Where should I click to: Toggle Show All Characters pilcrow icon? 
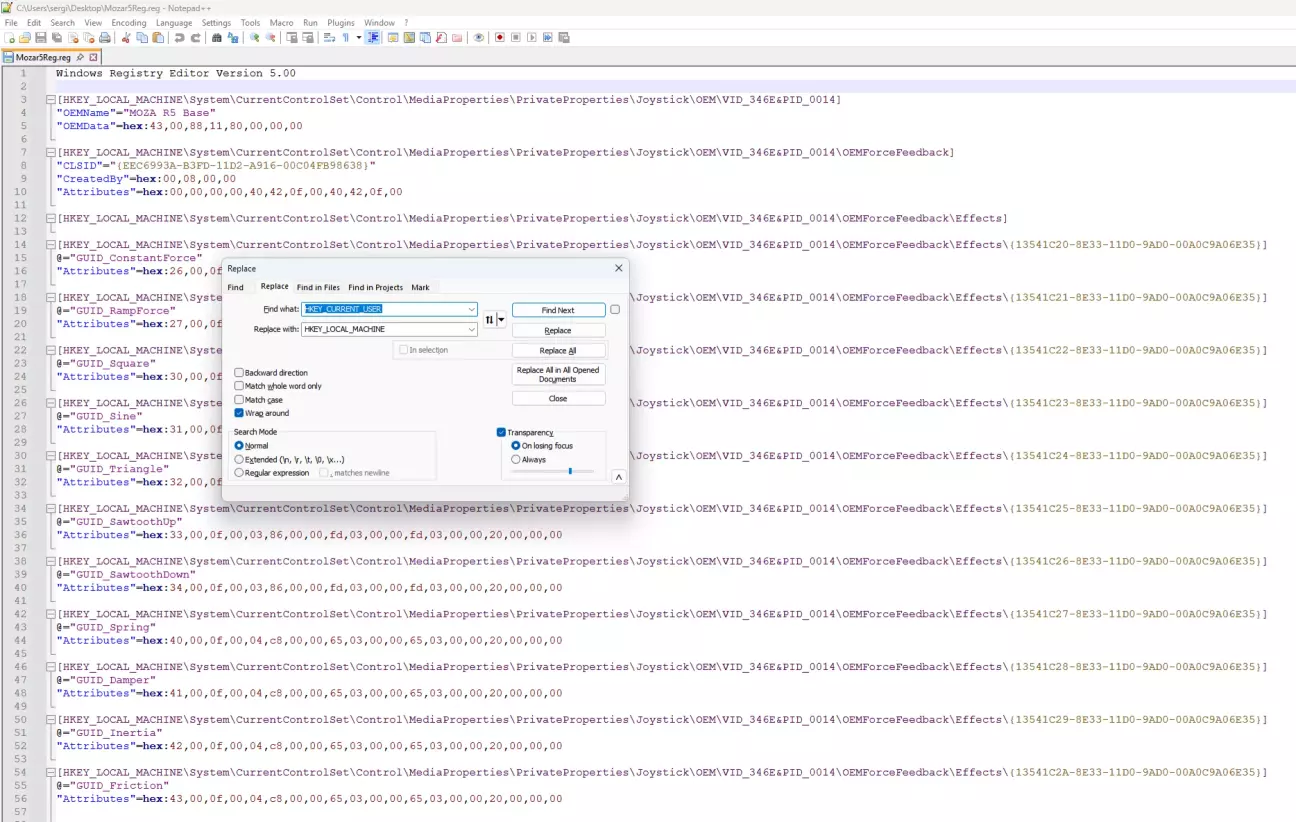click(x=346, y=38)
